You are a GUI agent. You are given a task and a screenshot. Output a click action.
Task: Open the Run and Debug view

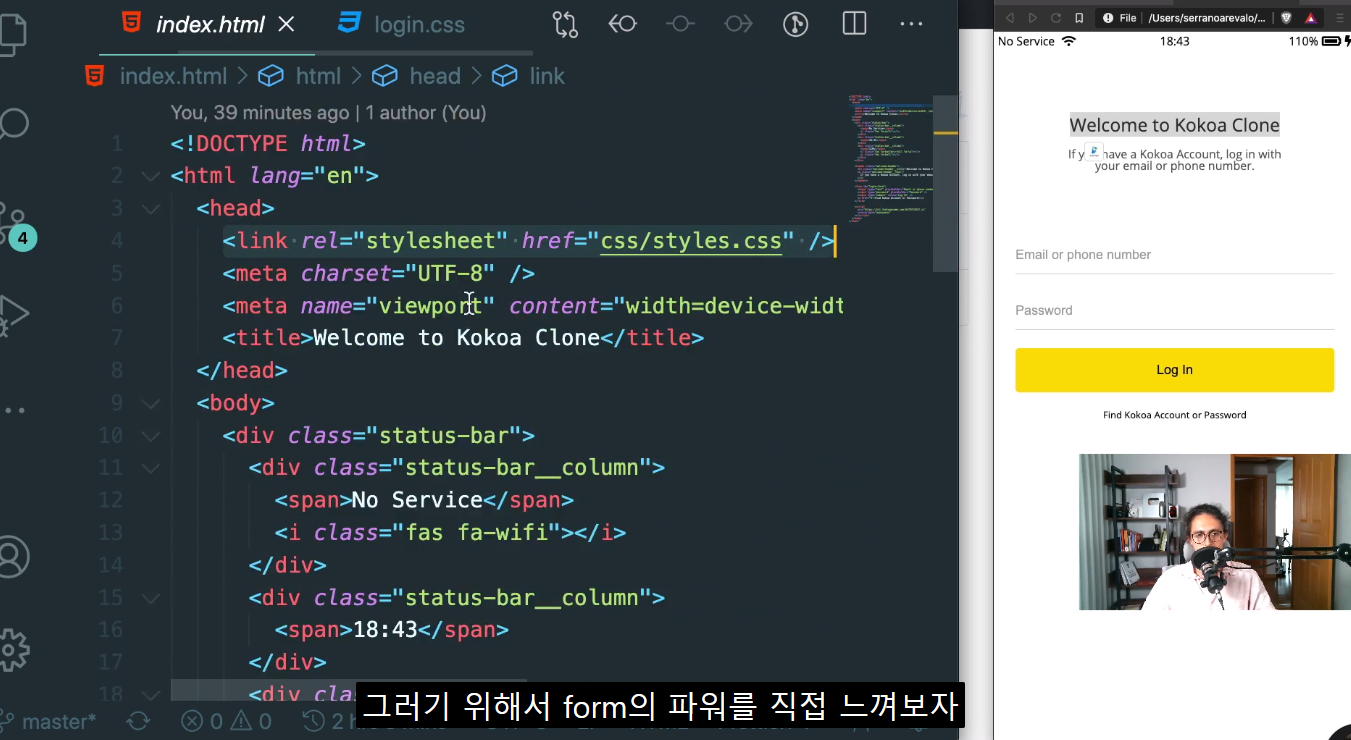14,314
